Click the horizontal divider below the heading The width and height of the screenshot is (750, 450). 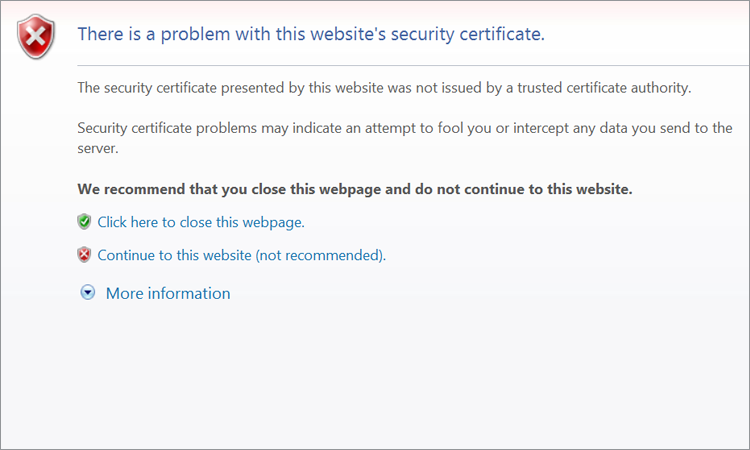click(x=413, y=66)
